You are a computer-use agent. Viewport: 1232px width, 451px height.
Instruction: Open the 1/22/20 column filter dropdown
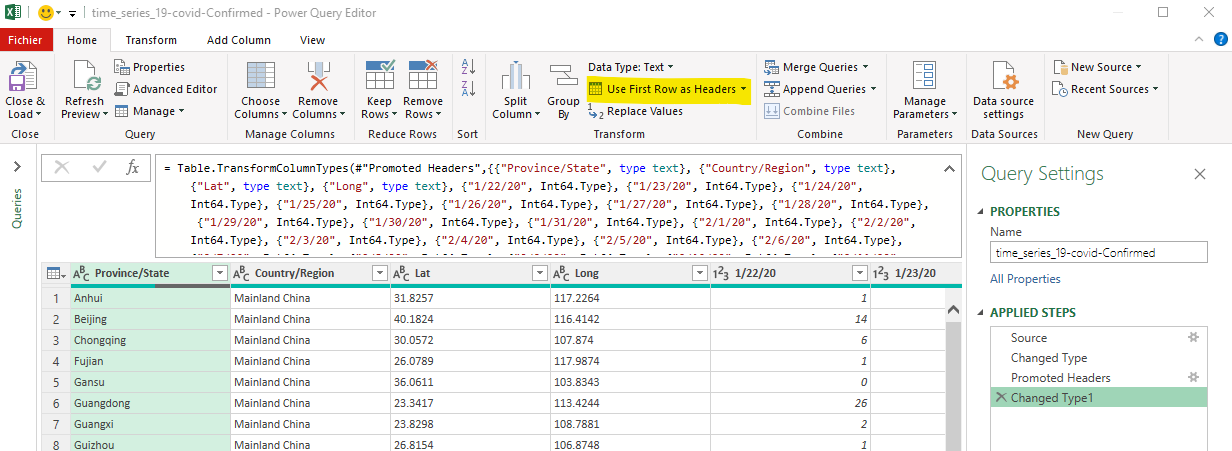(x=858, y=274)
